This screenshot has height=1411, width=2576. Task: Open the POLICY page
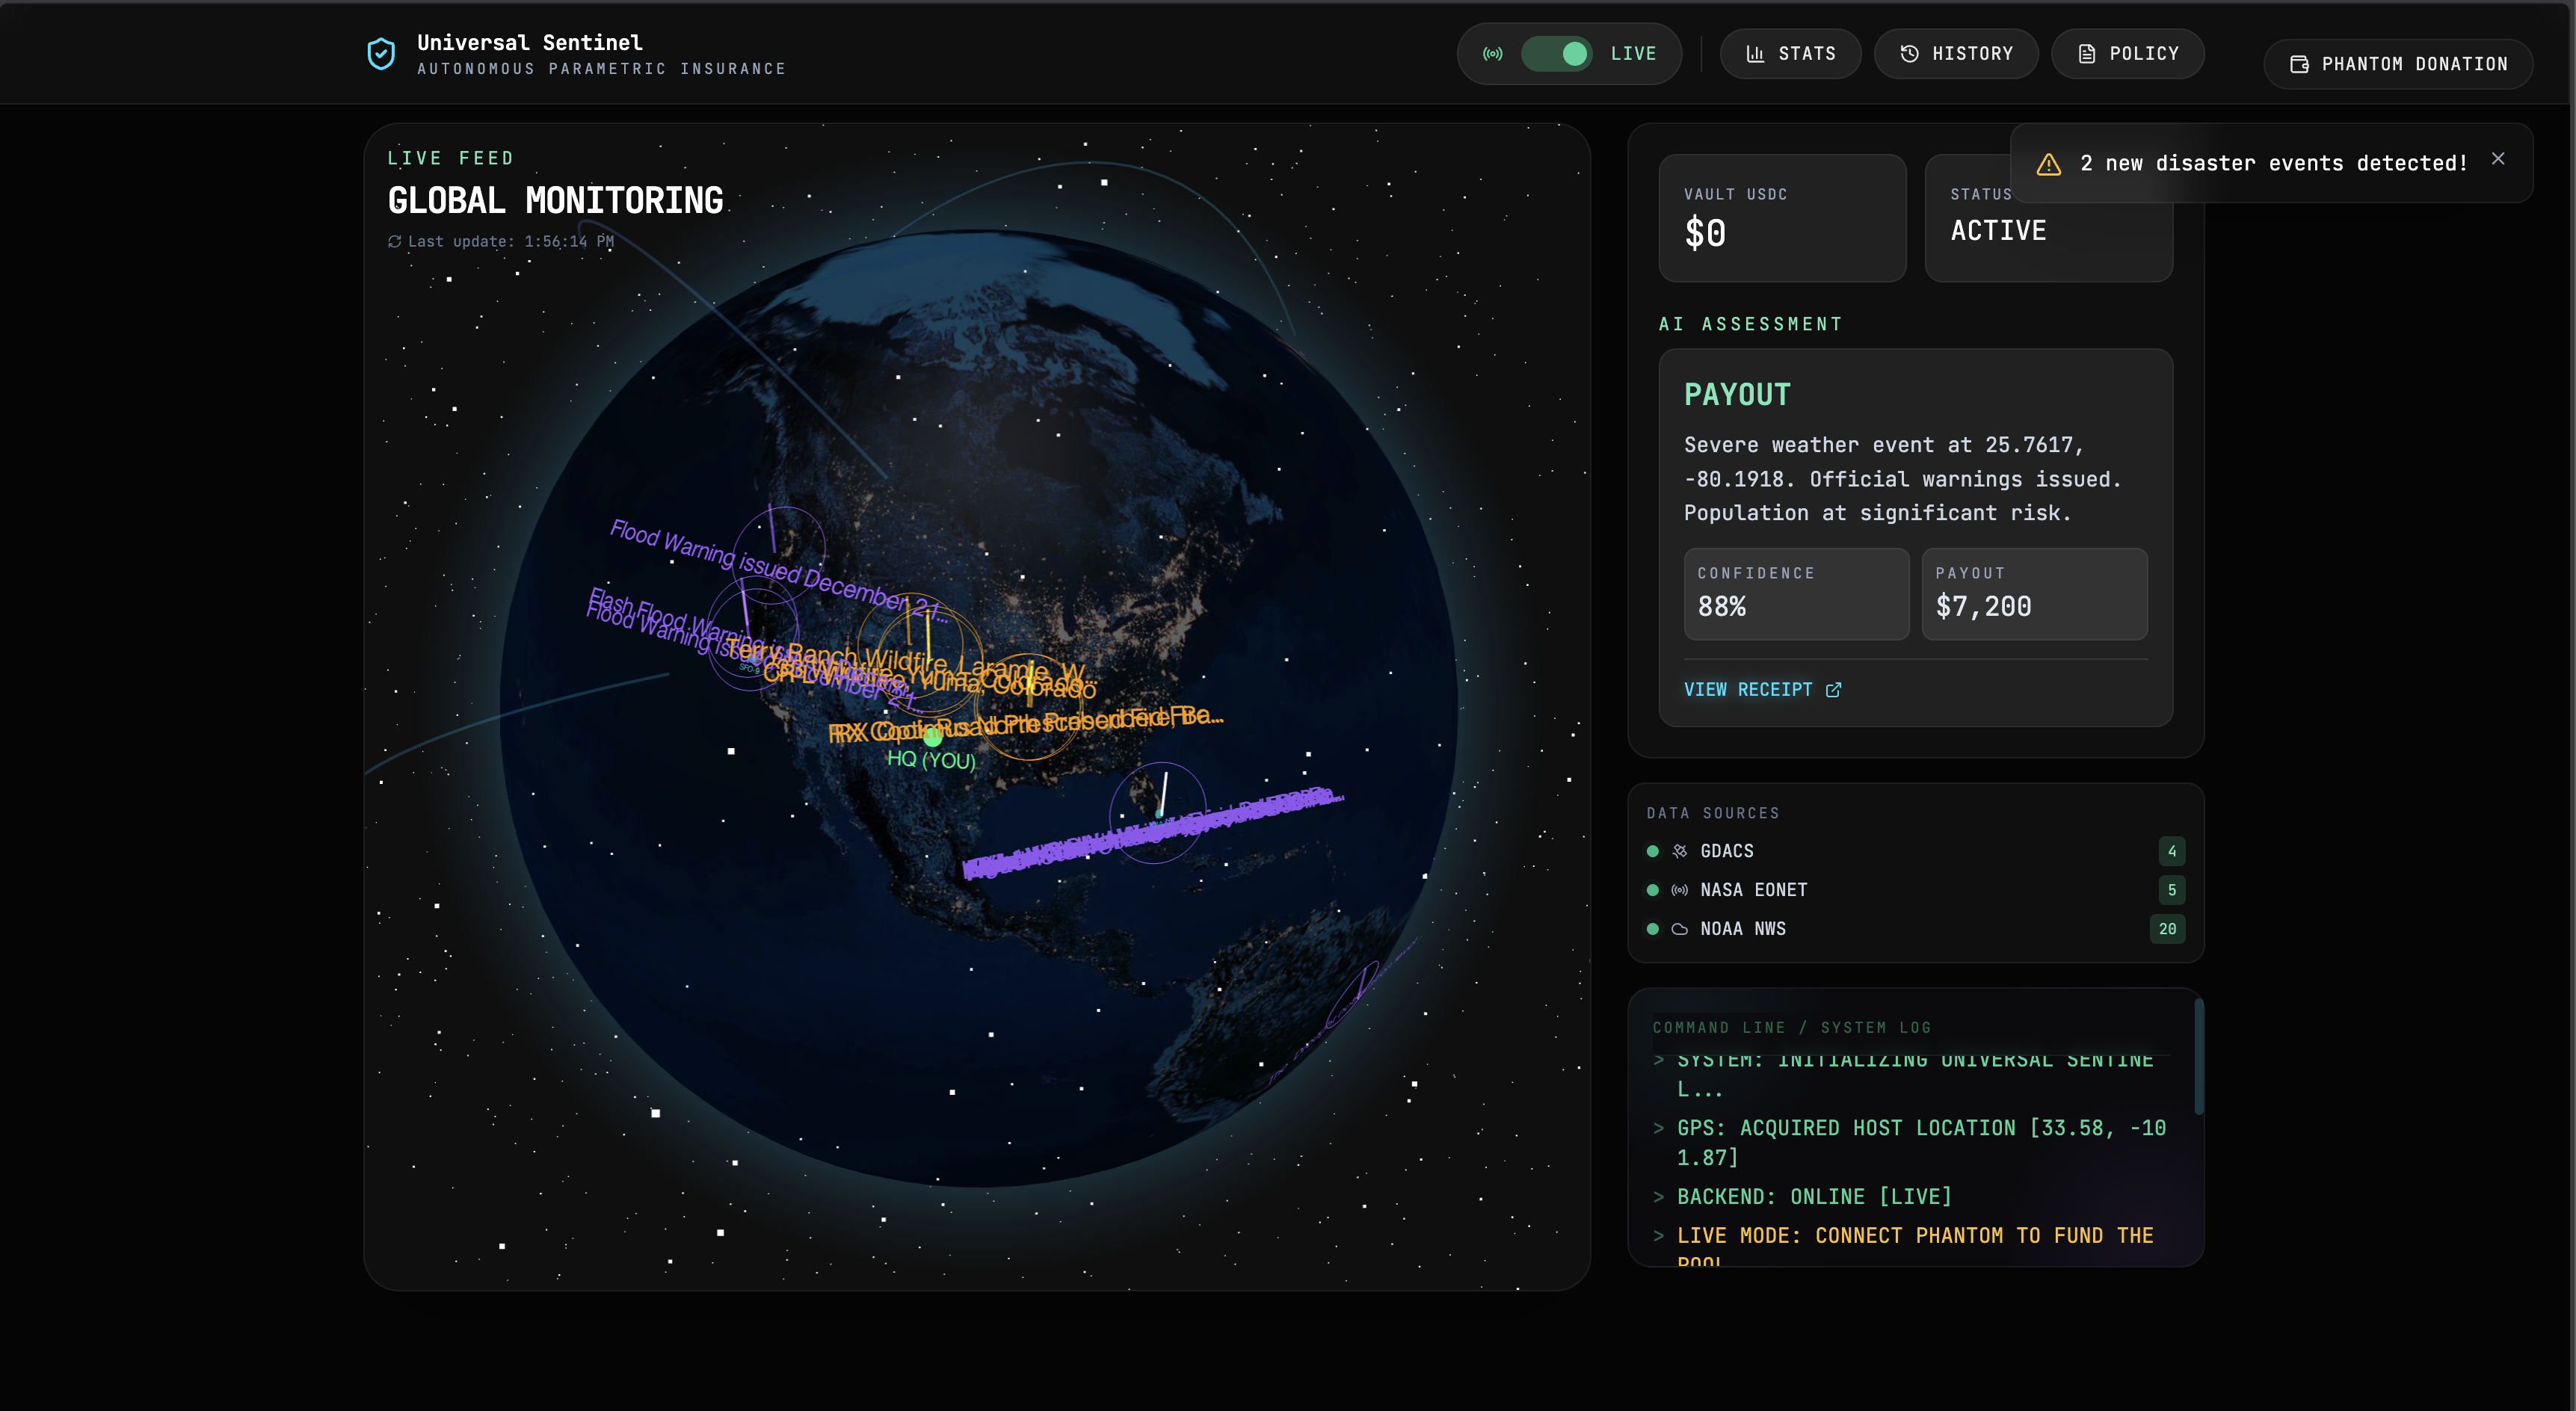2128,54
